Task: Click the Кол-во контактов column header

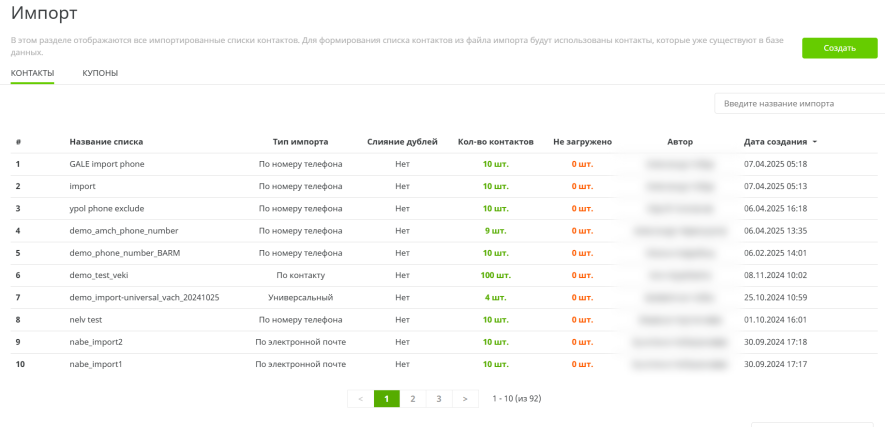Action: pyautogui.click(x=495, y=142)
